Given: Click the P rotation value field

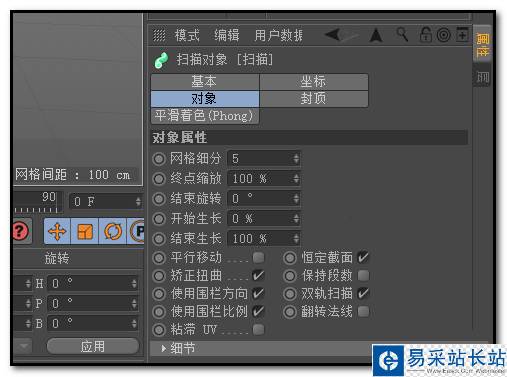Looking at the screenshot, I should (92, 304).
